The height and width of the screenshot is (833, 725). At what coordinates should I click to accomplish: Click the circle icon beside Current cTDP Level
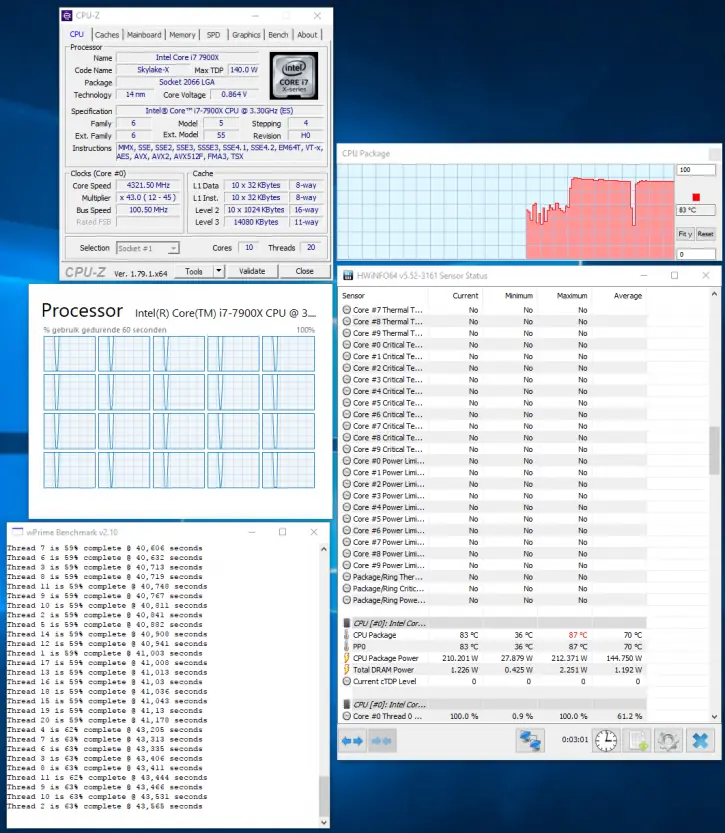[347, 682]
